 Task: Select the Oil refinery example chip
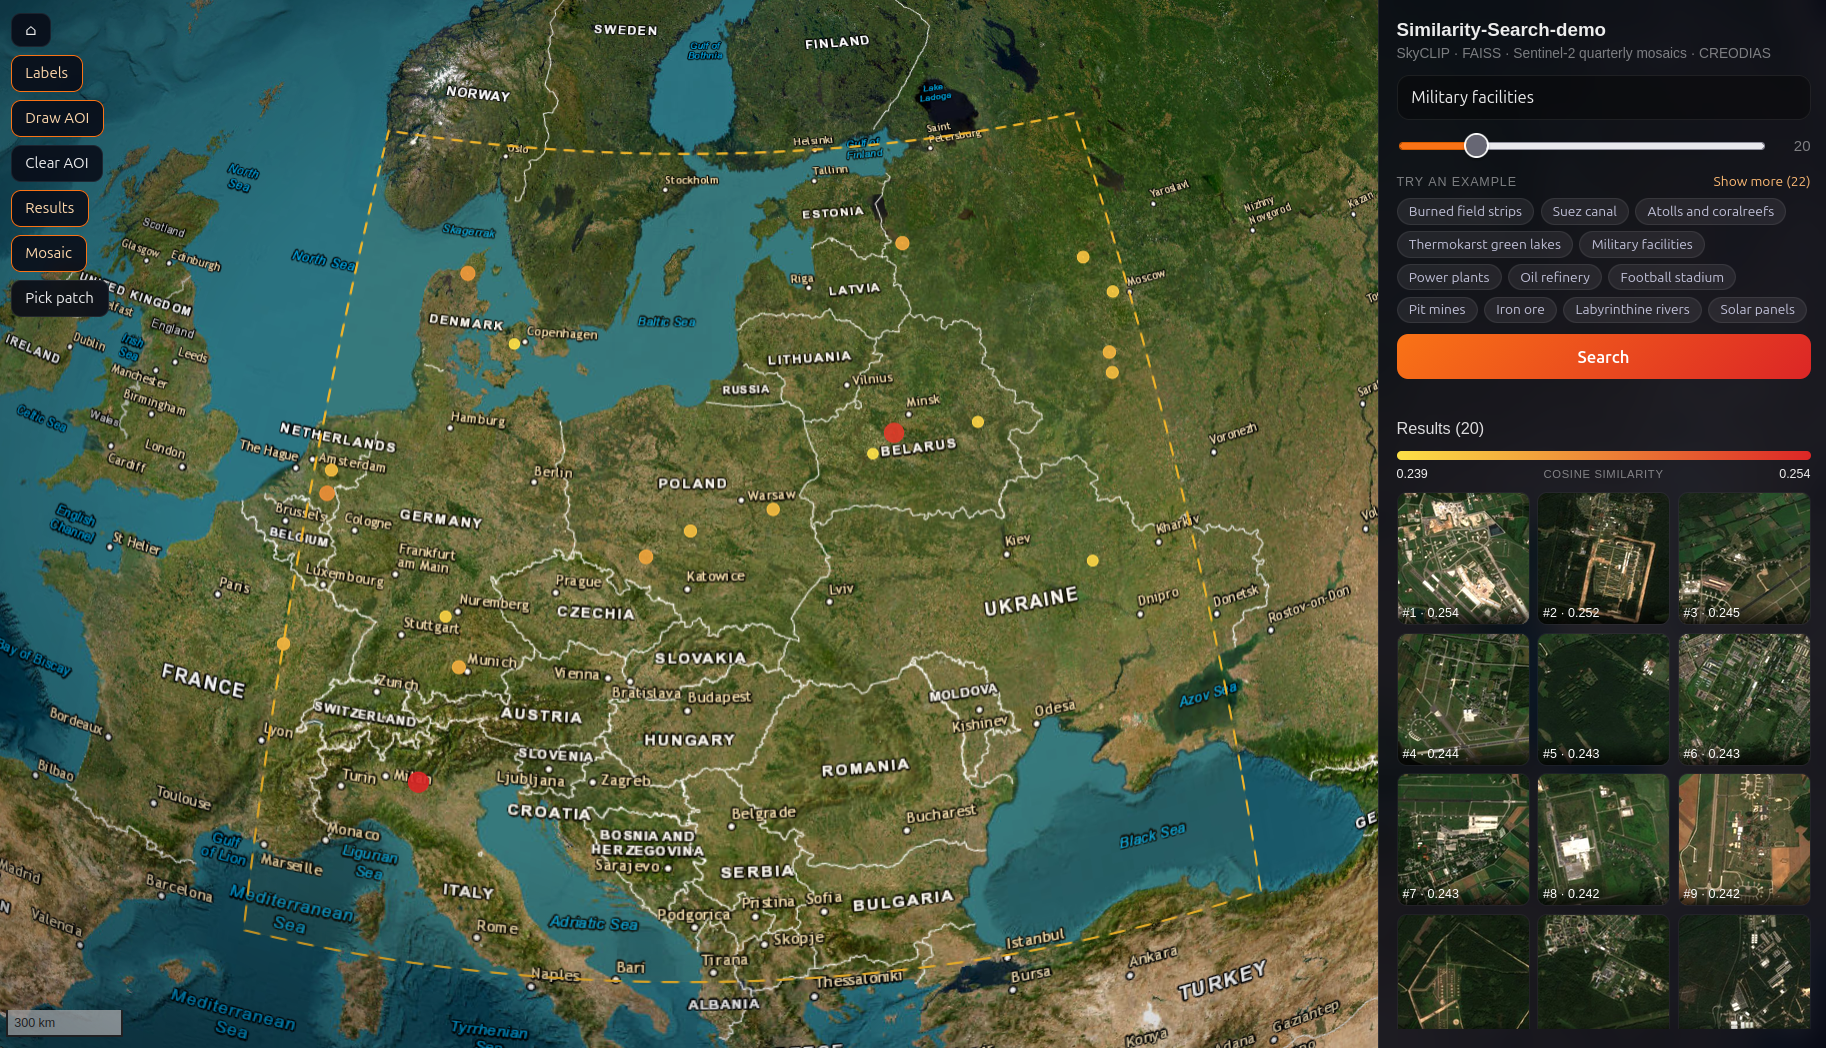point(1555,277)
